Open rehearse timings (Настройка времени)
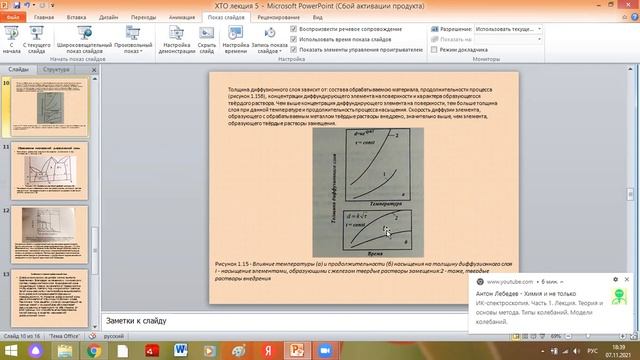Screen dimensions: 640x360 236,39
